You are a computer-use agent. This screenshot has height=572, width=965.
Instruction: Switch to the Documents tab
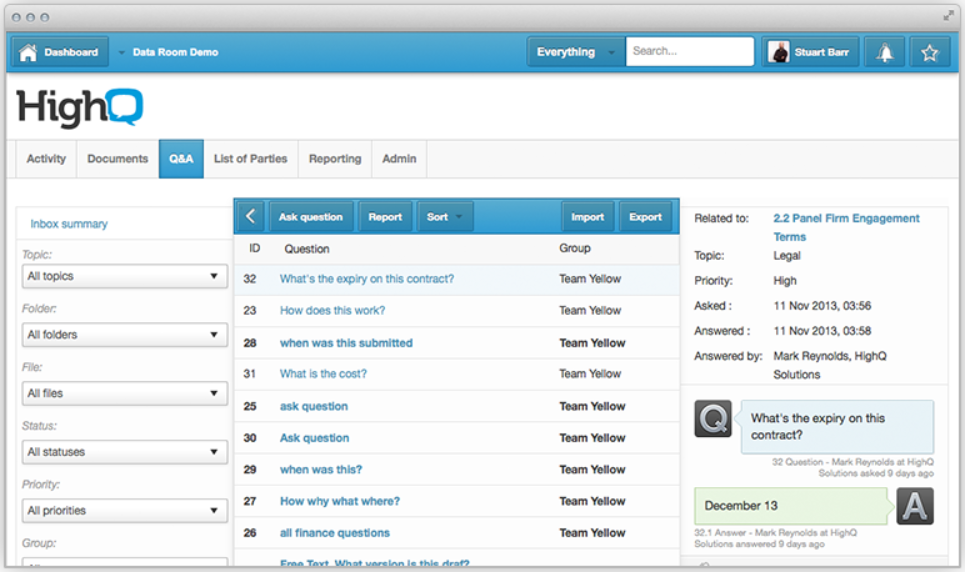(x=117, y=159)
